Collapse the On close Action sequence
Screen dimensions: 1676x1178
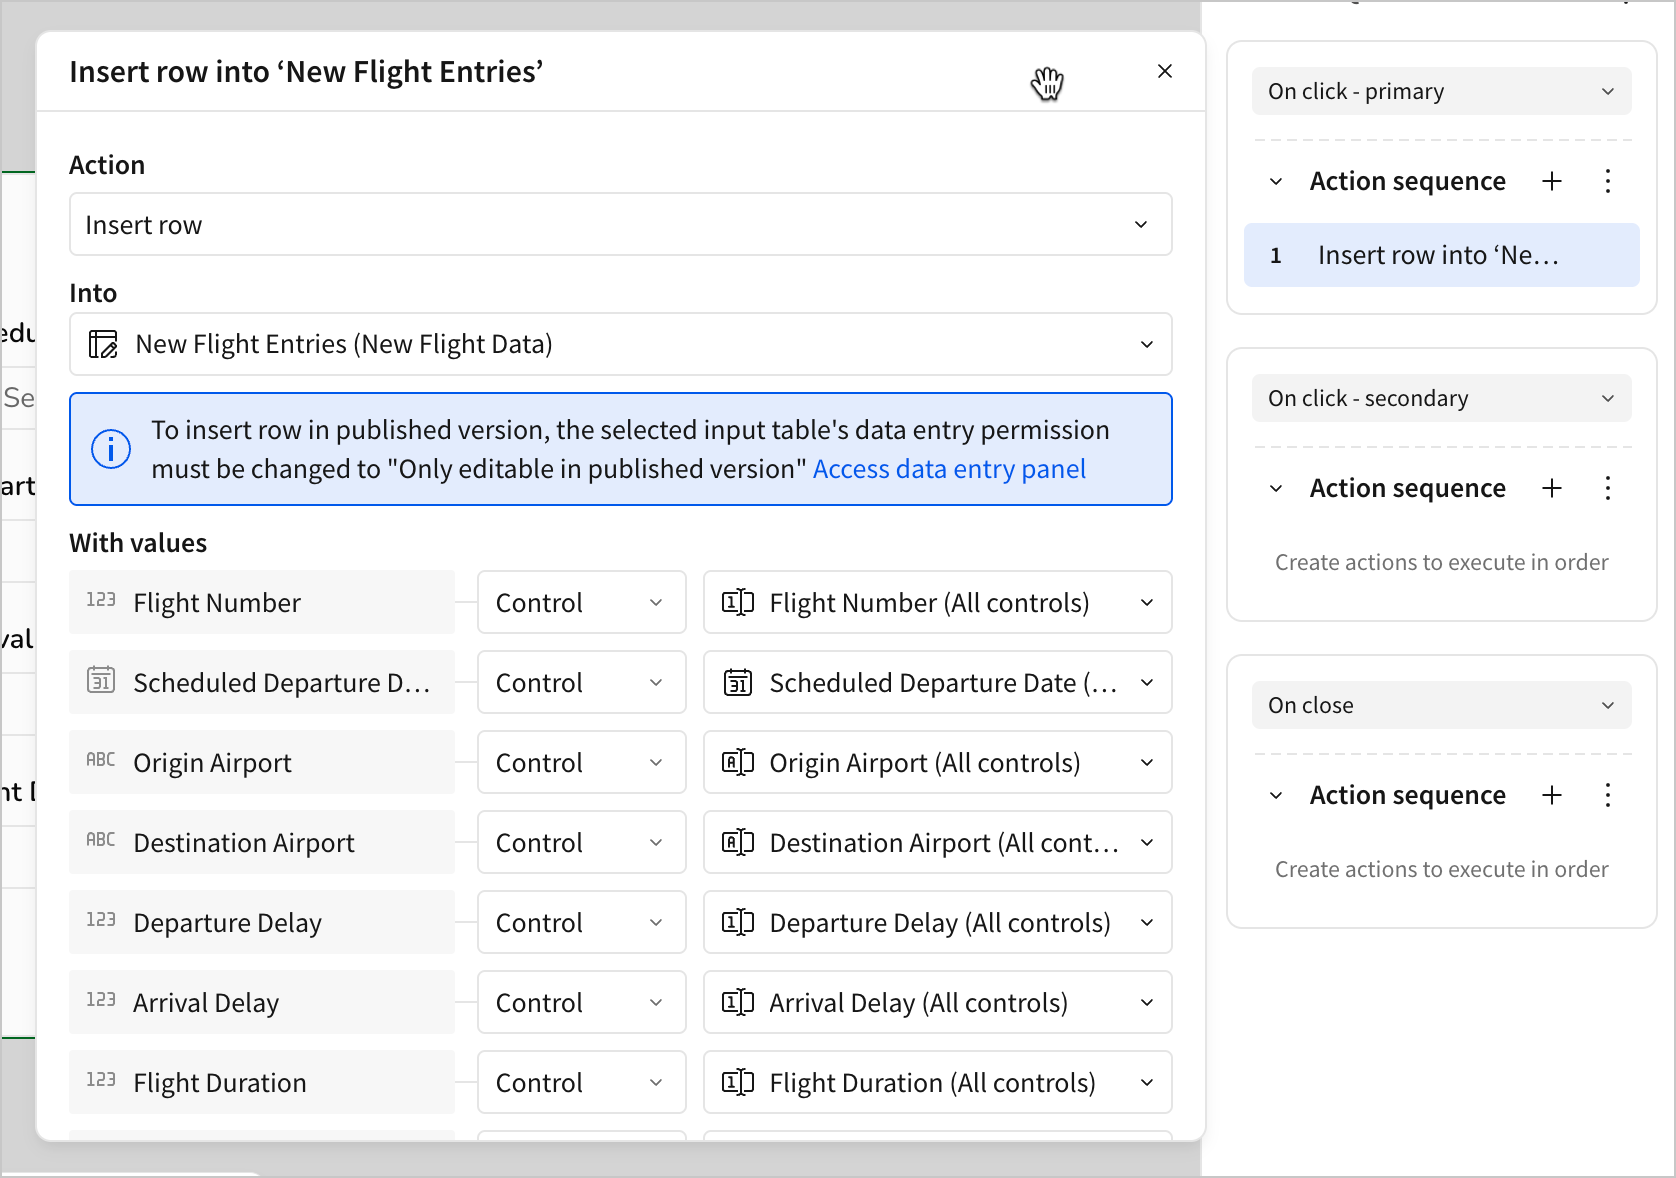[1276, 796]
